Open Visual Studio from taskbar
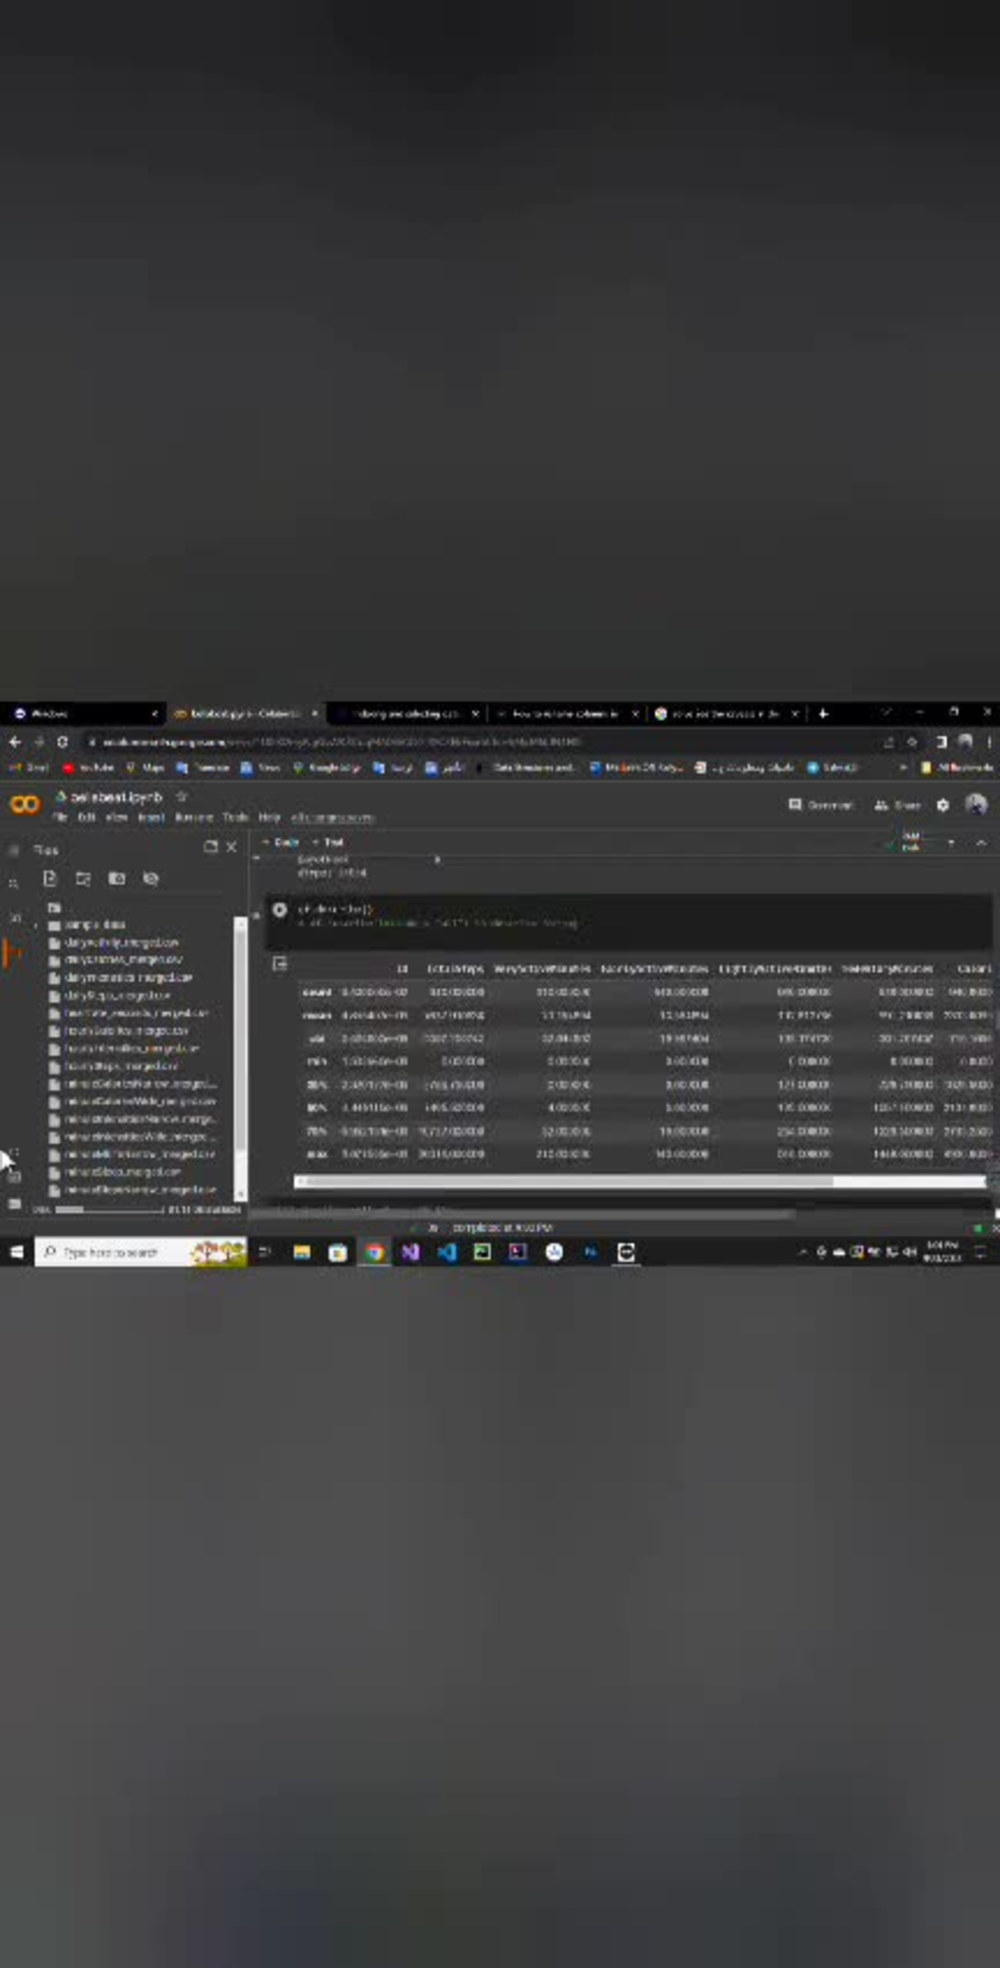The height and width of the screenshot is (1968, 1000). [410, 1252]
